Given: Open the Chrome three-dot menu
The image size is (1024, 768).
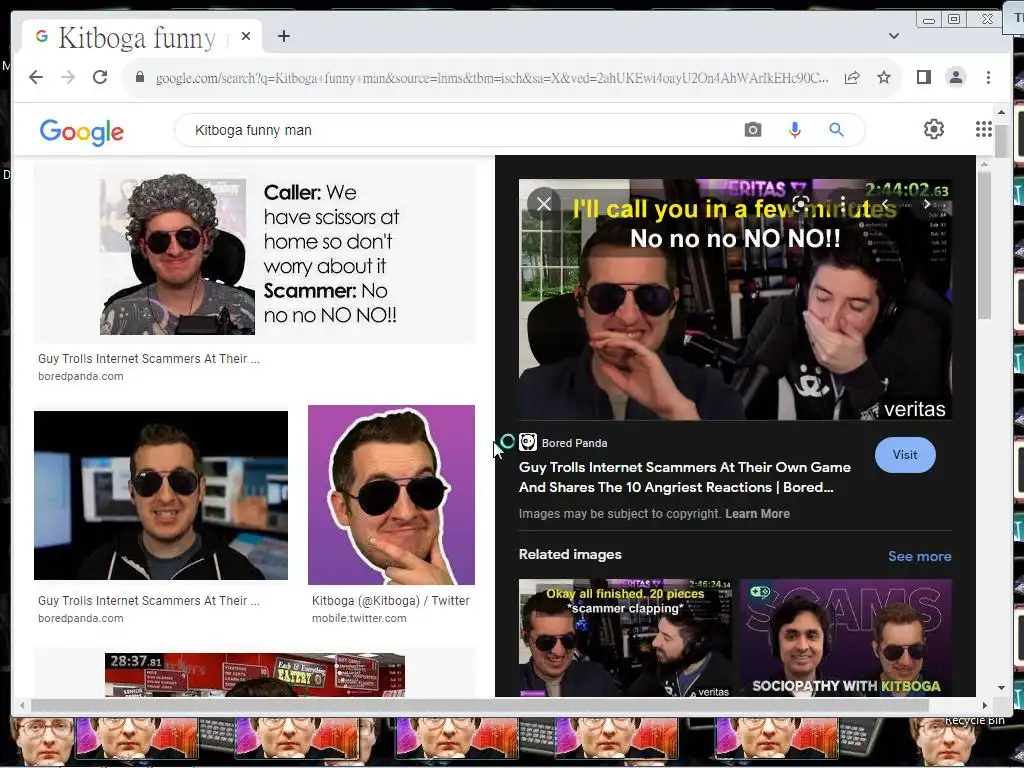Looking at the screenshot, I should pyautogui.click(x=988, y=78).
